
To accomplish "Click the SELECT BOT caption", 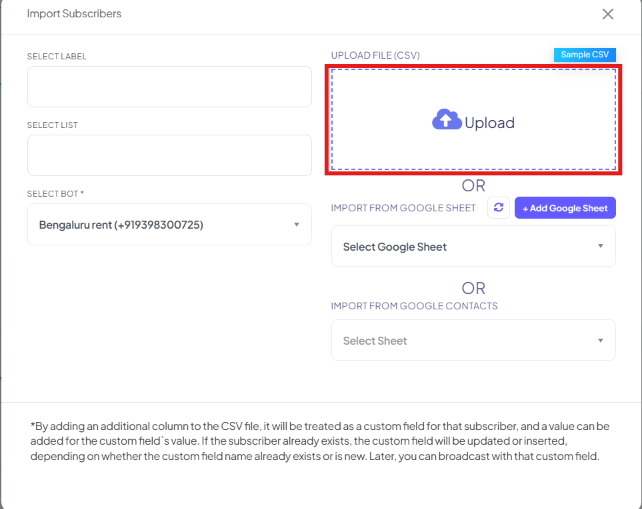I will pos(55,194).
